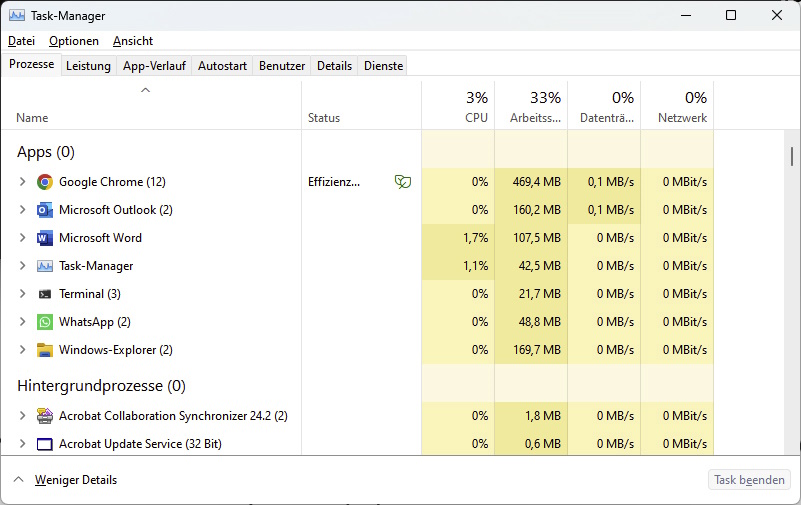The image size is (801, 505).
Task: Expand the Task-Manager process entry
Action: coord(22,266)
